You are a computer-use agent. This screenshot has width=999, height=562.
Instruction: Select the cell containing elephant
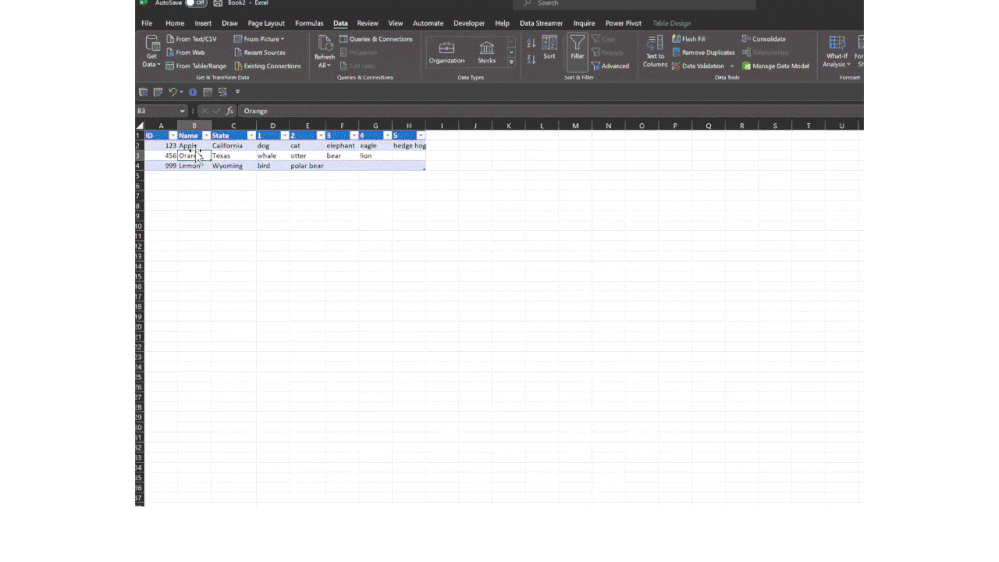(341, 146)
